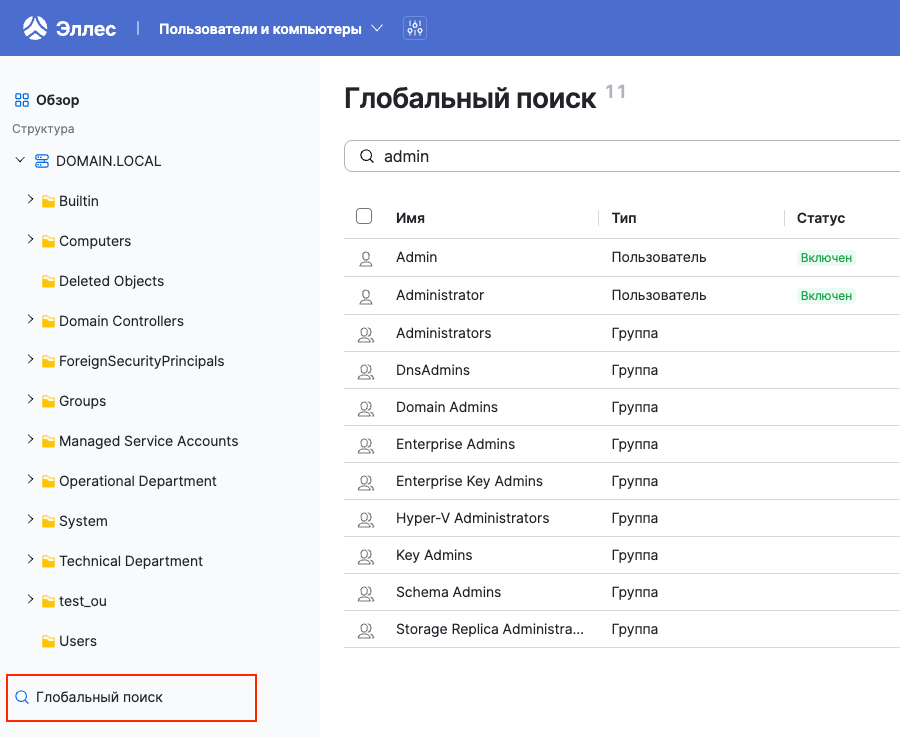Open the Hyper-V Administrators group
The image size is (900, 737).
[472, 518]
